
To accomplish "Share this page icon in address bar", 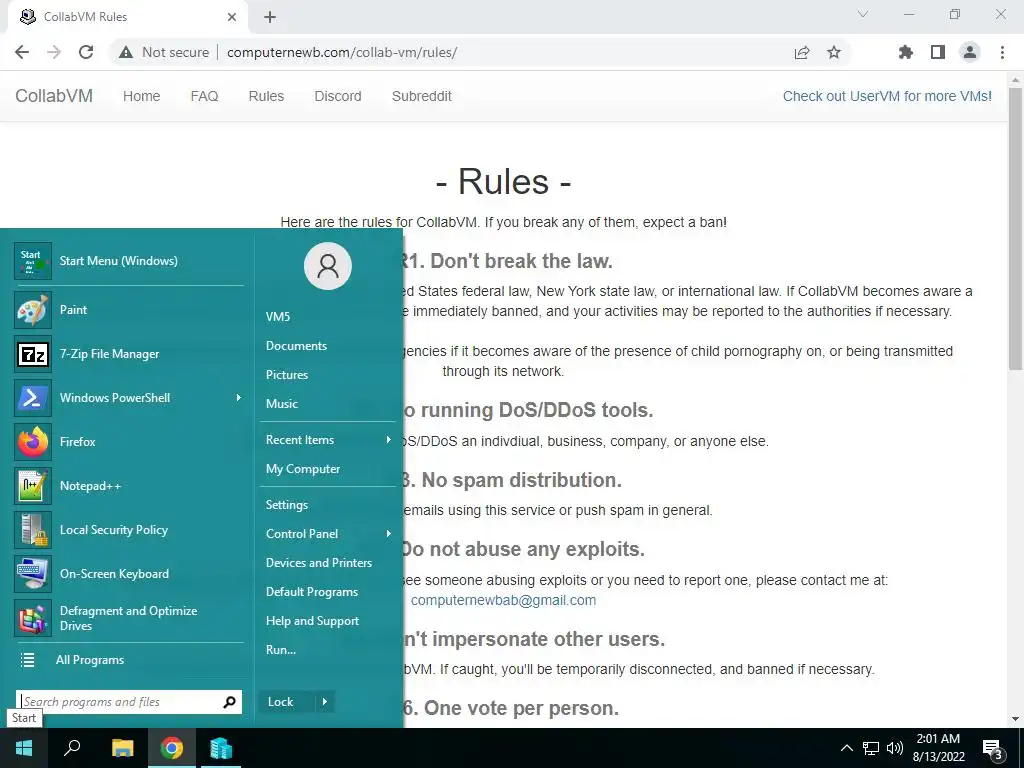I will tap(802, 52).
